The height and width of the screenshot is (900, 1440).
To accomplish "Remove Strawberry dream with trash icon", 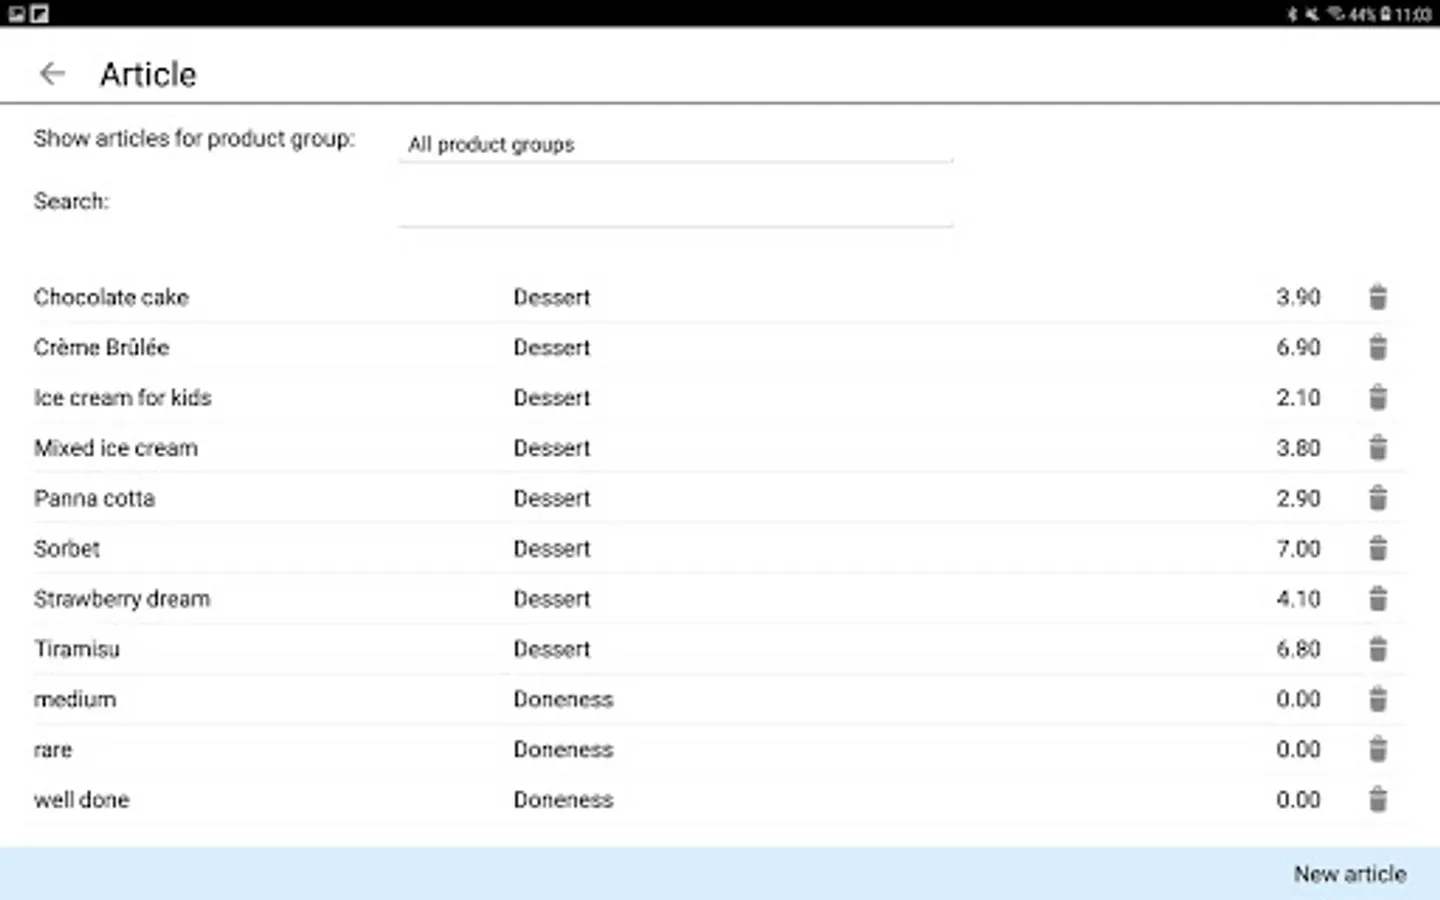I will 1377,598.
